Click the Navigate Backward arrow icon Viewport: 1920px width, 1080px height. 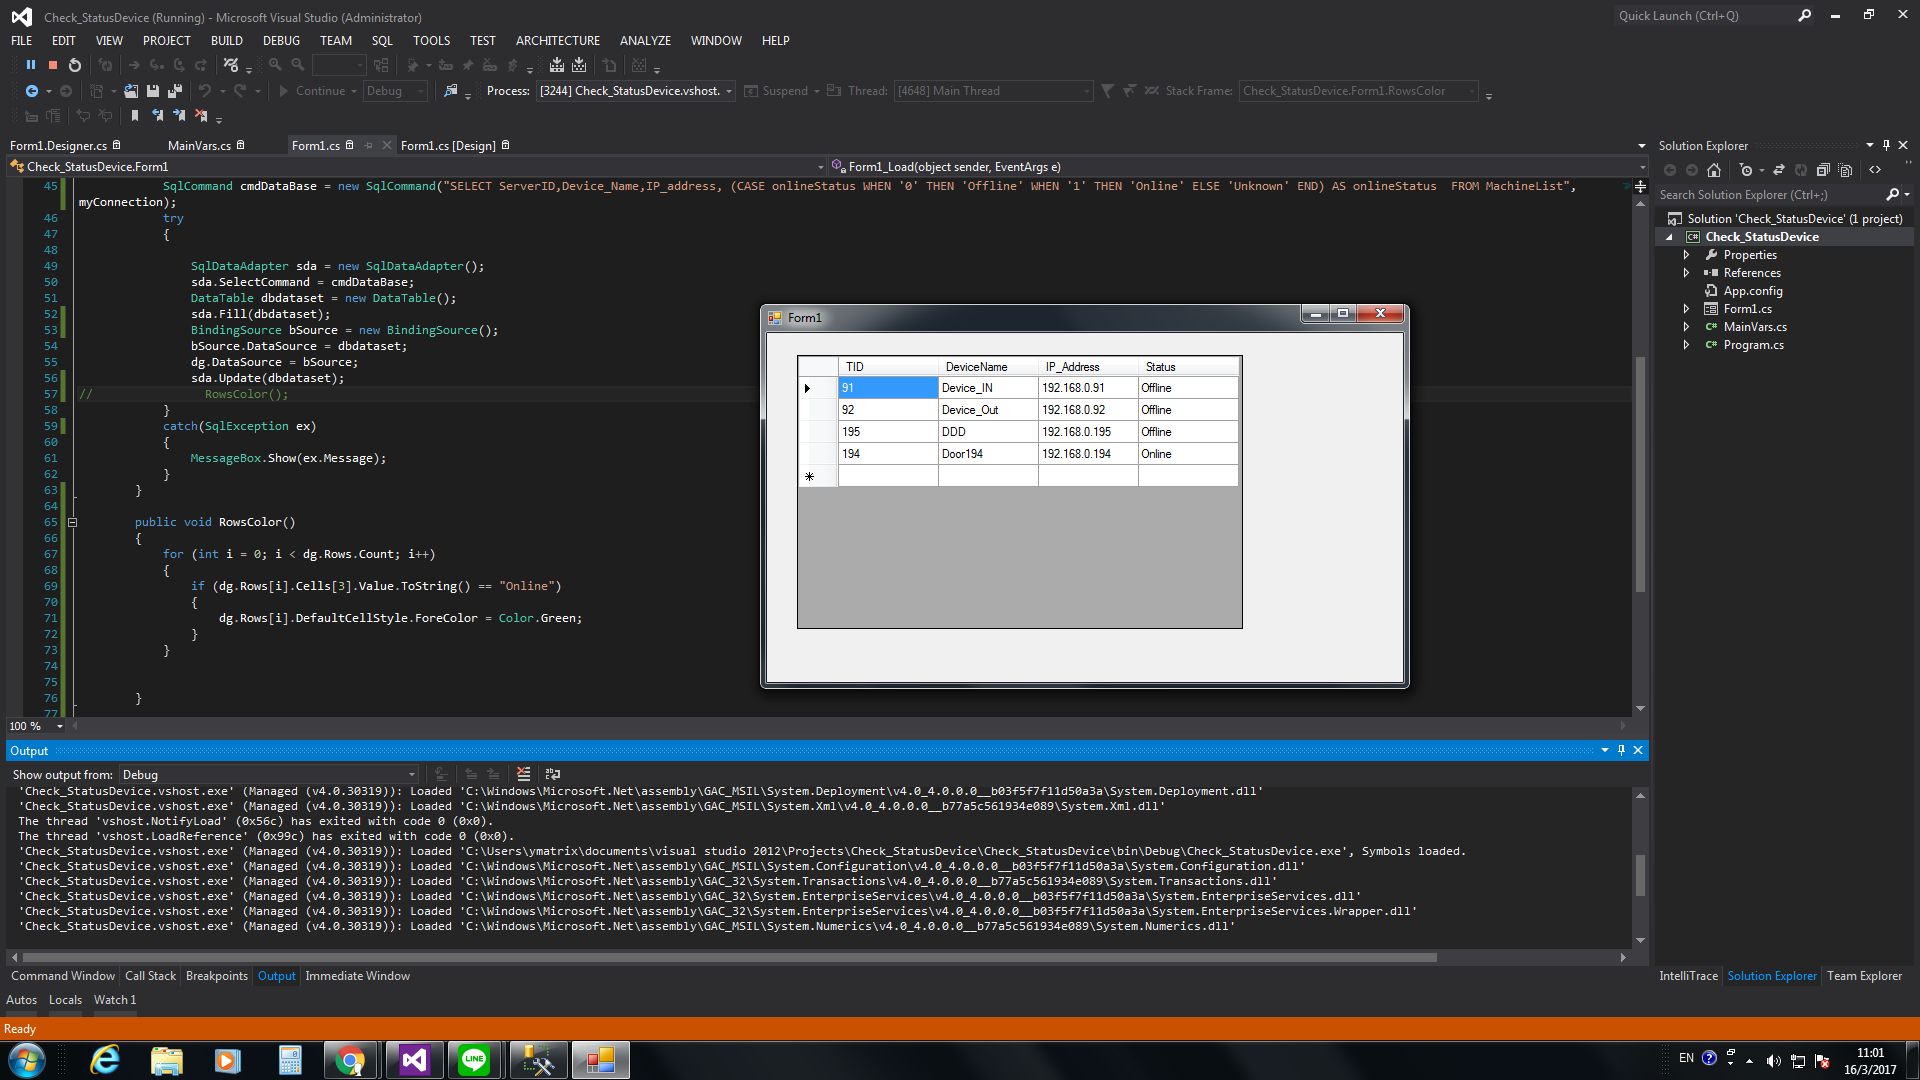[x=32, y=91]
